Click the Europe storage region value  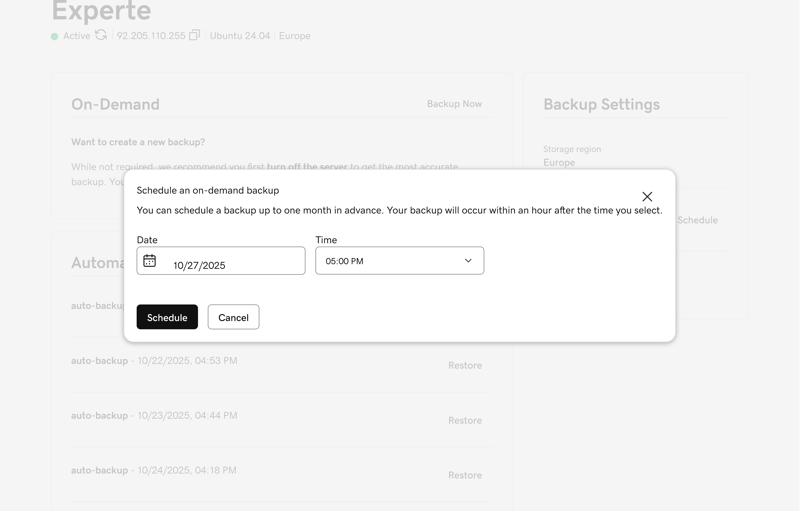[559, 162]
